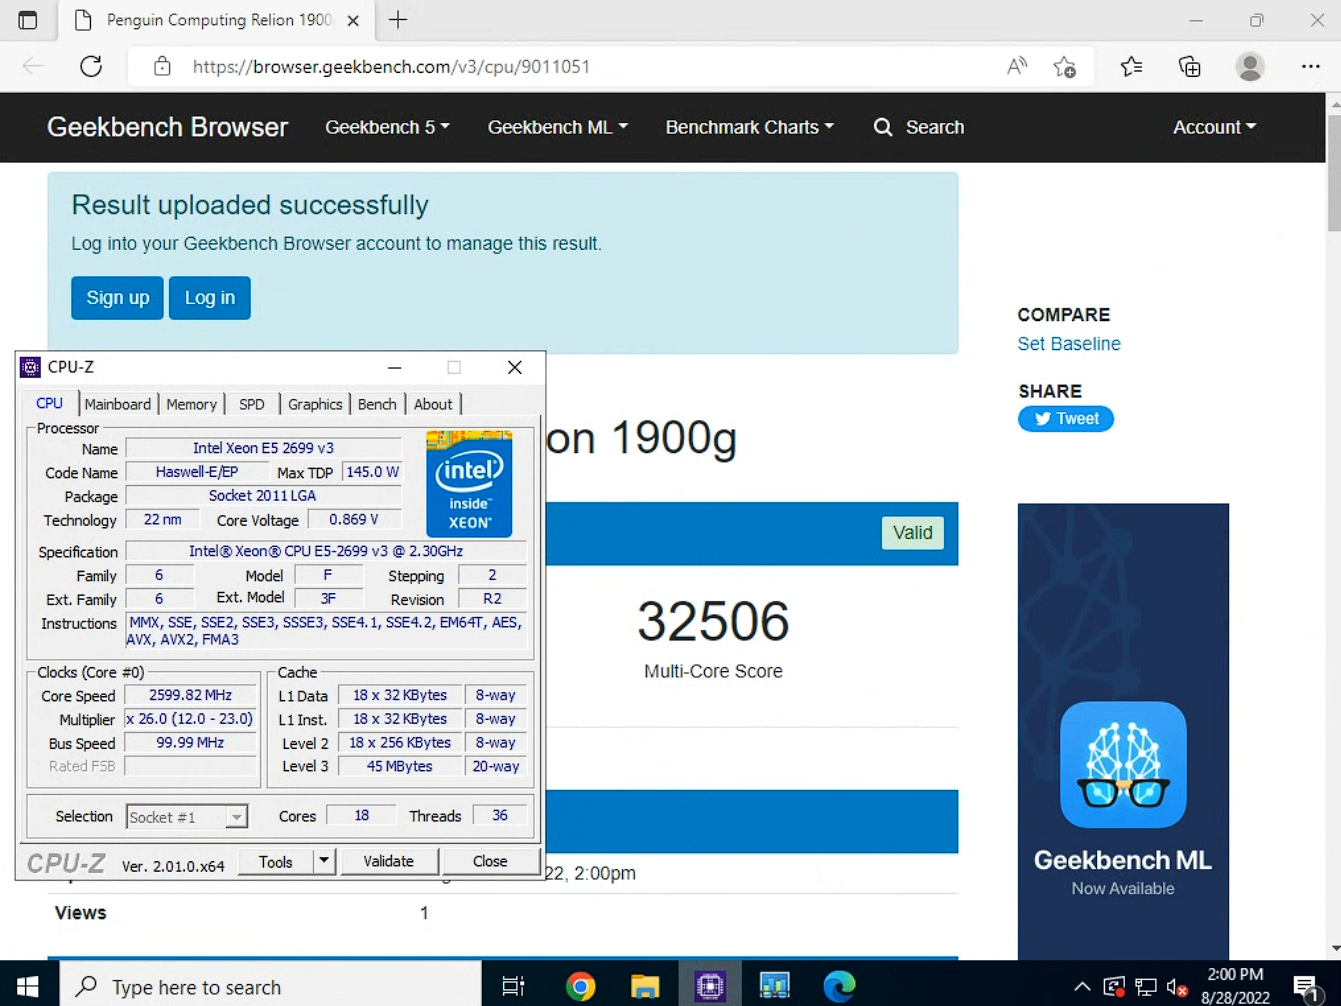
Task: Click the Intel Xeon logo in CPU-Z
Action: [x=469, y=484]
